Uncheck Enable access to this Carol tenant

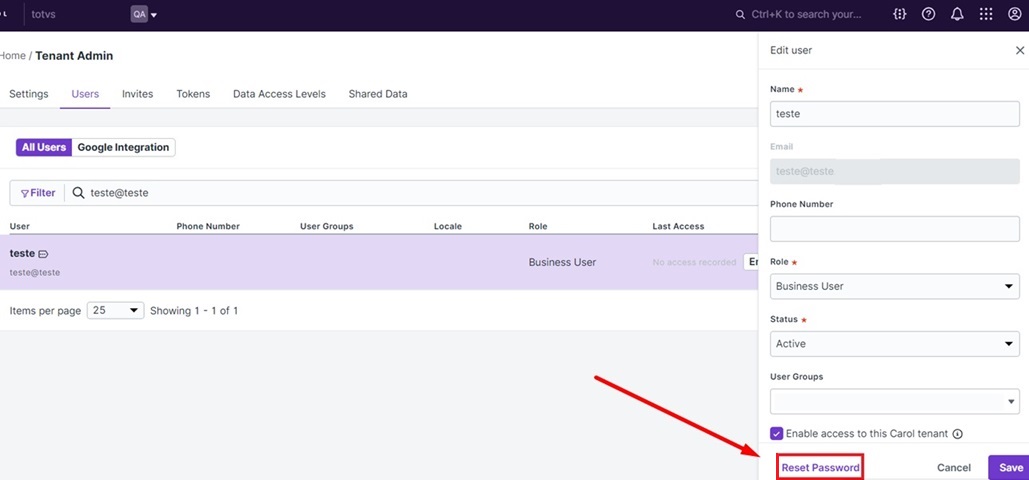[x=776, y=433]
